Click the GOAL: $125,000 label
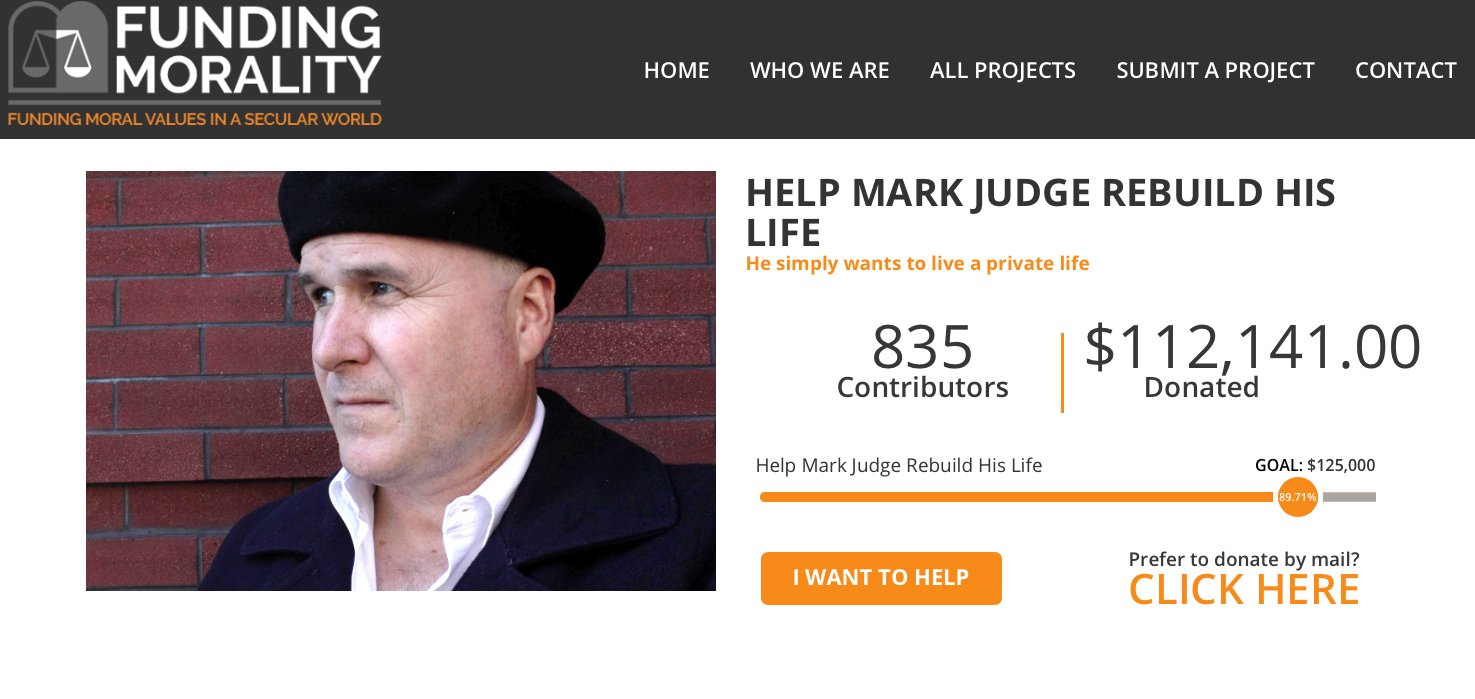The height and width of the screenshot is (699, 1475). pos(1315,465)
